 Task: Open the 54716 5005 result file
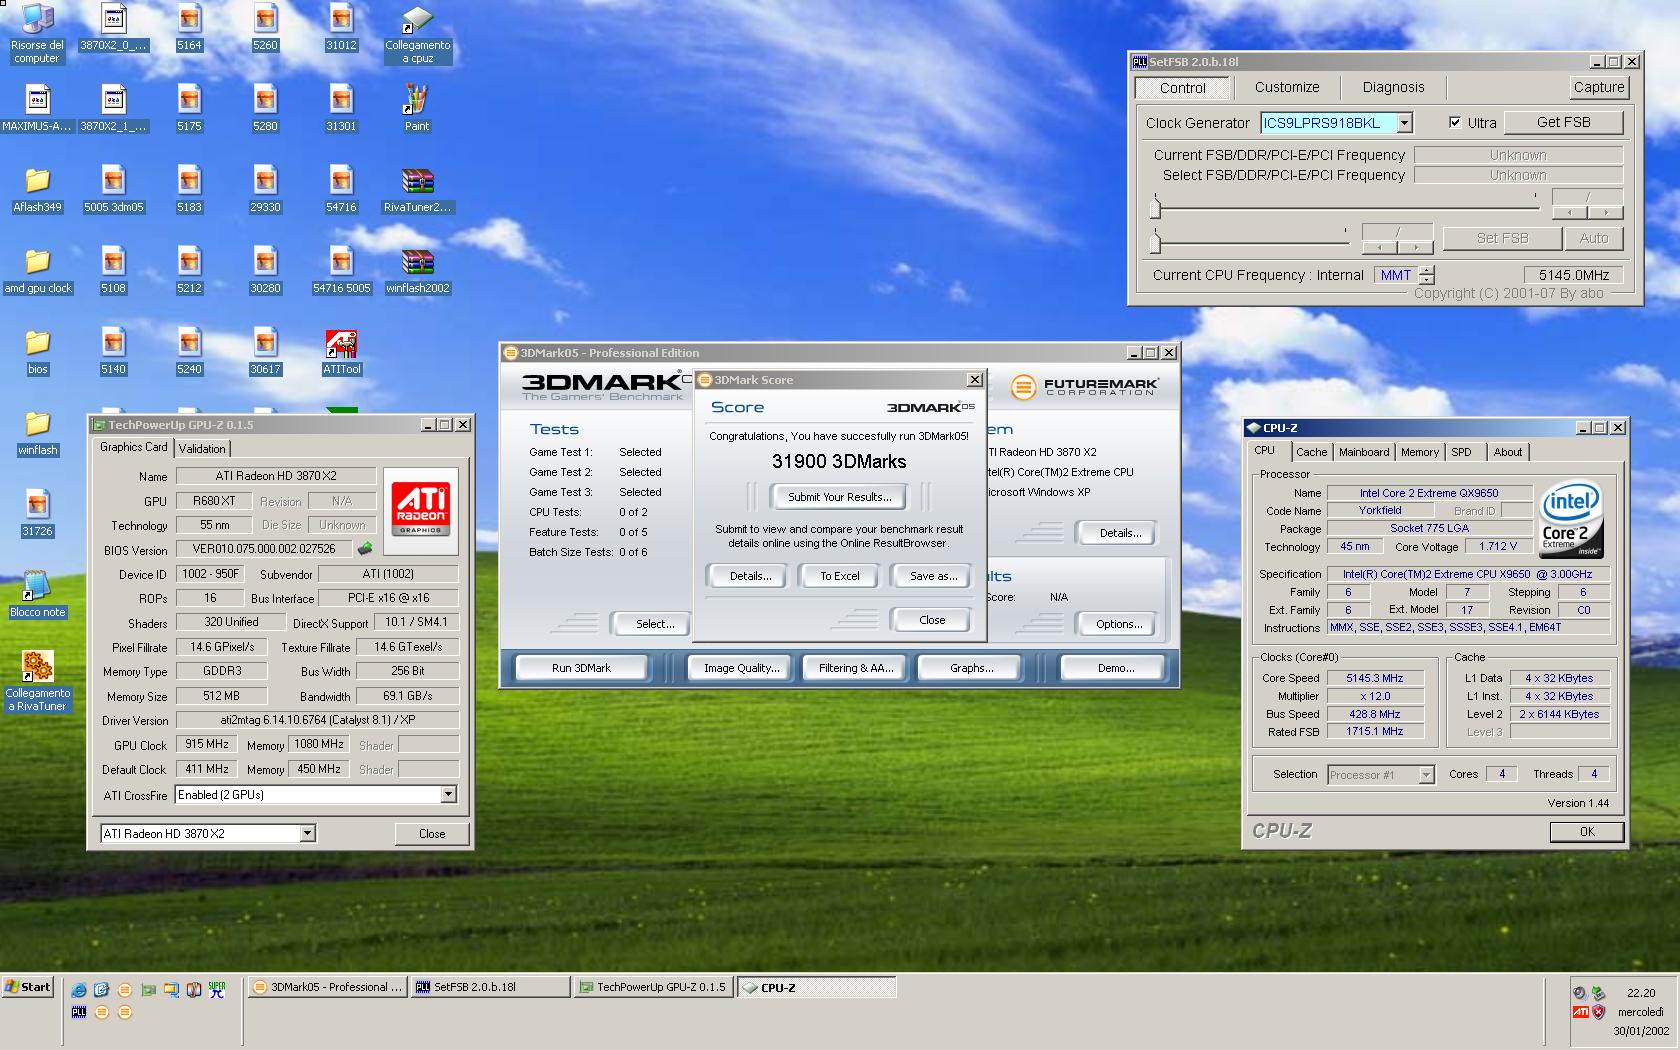[341, 270]
